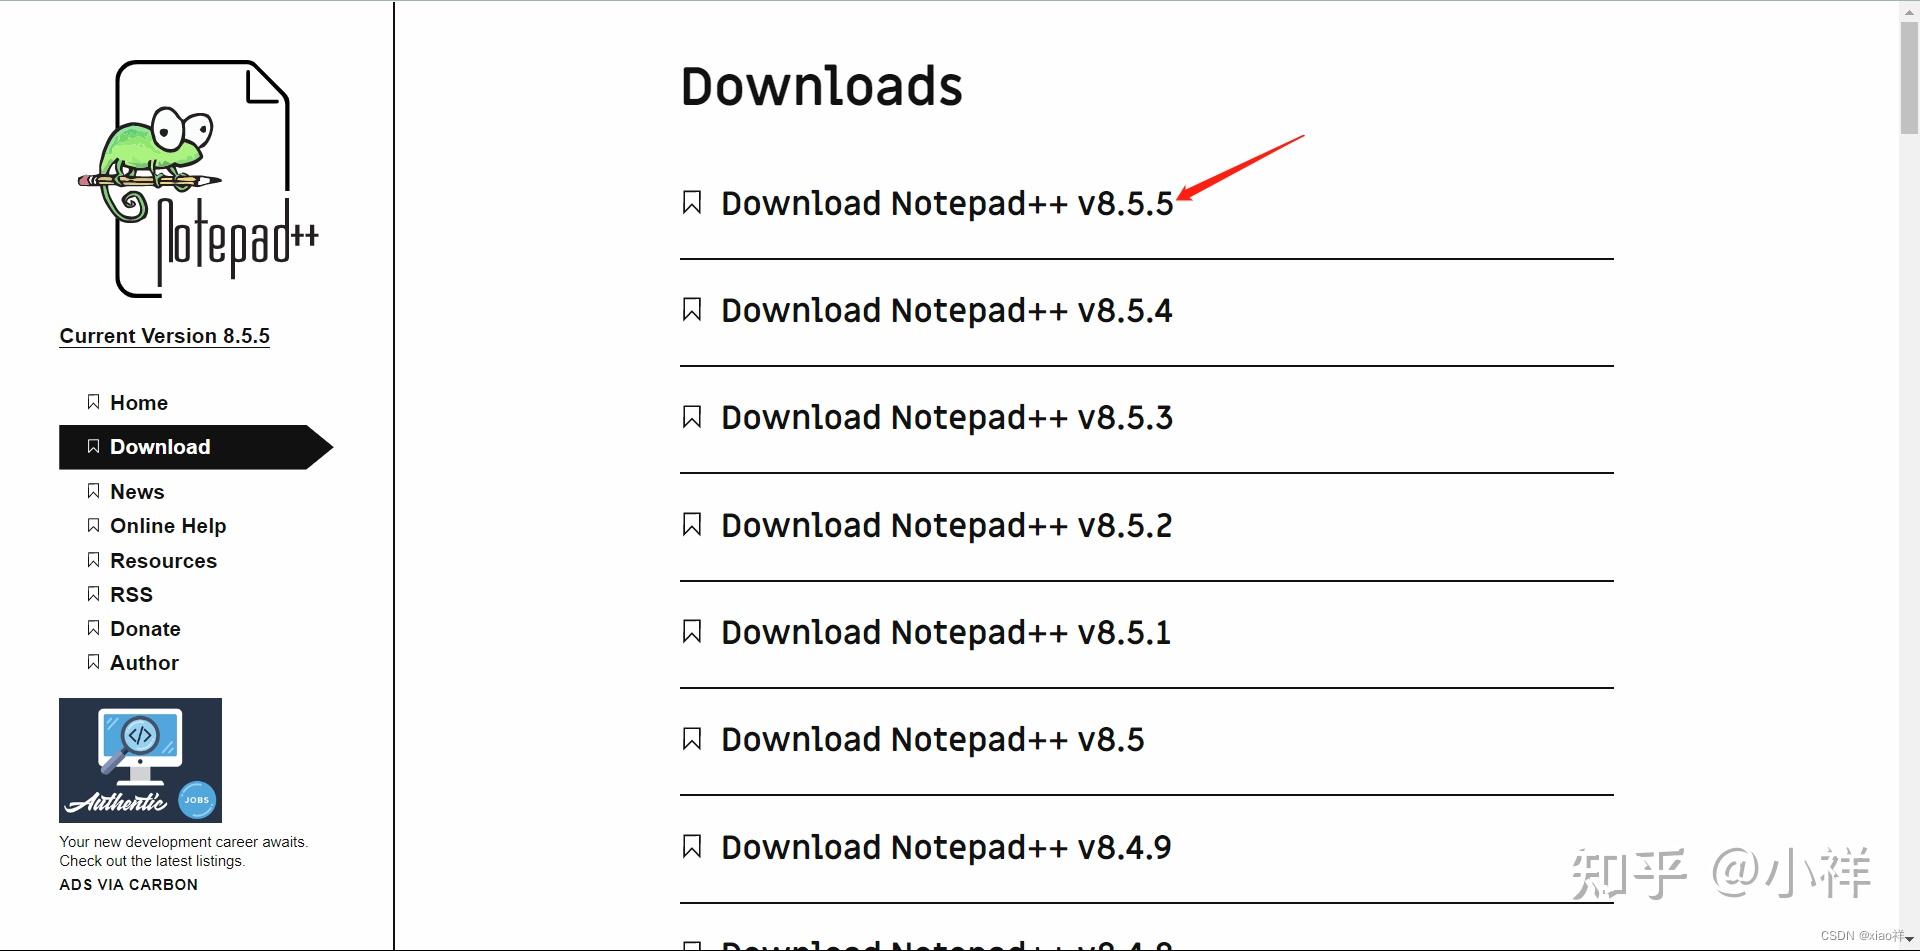
Task: Click bookmark icon beside Download Notepad++ v8.5.1
Action: point(691,632)
